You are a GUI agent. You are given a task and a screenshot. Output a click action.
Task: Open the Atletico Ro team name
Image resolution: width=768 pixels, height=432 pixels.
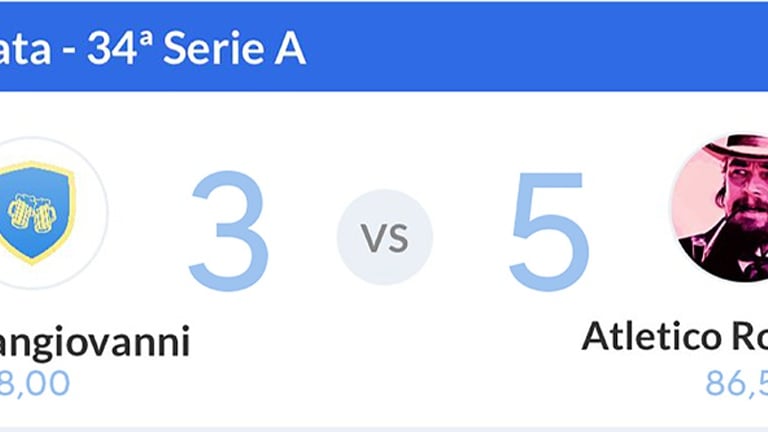674,337
